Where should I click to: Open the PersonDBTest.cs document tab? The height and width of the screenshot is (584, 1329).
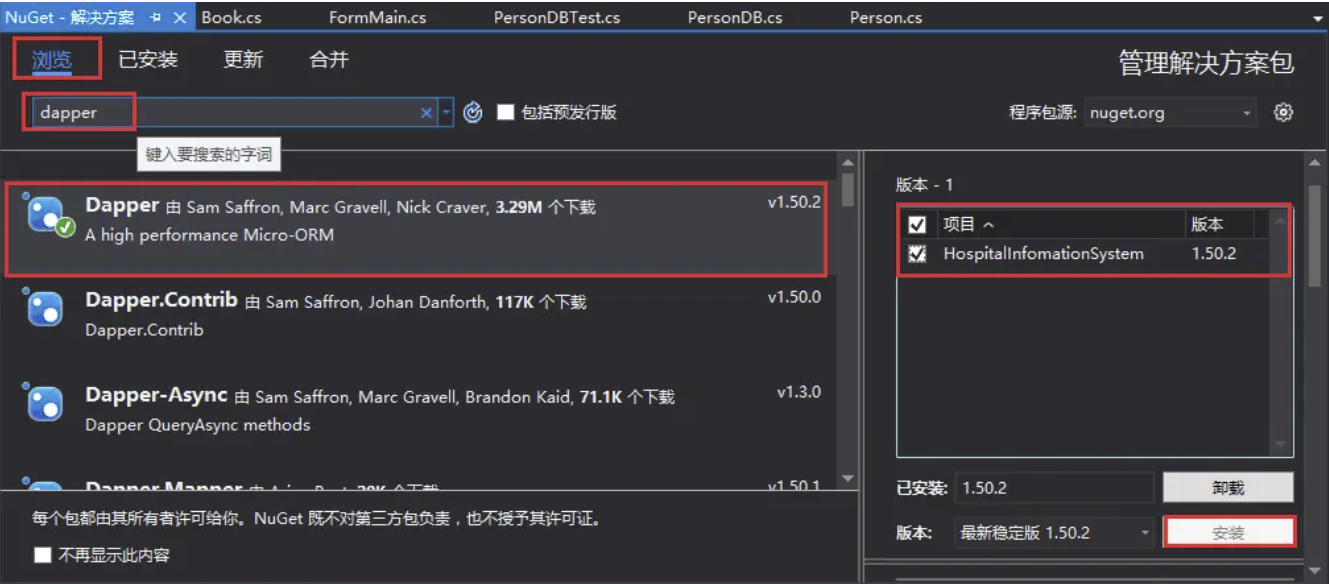point(557,18)
